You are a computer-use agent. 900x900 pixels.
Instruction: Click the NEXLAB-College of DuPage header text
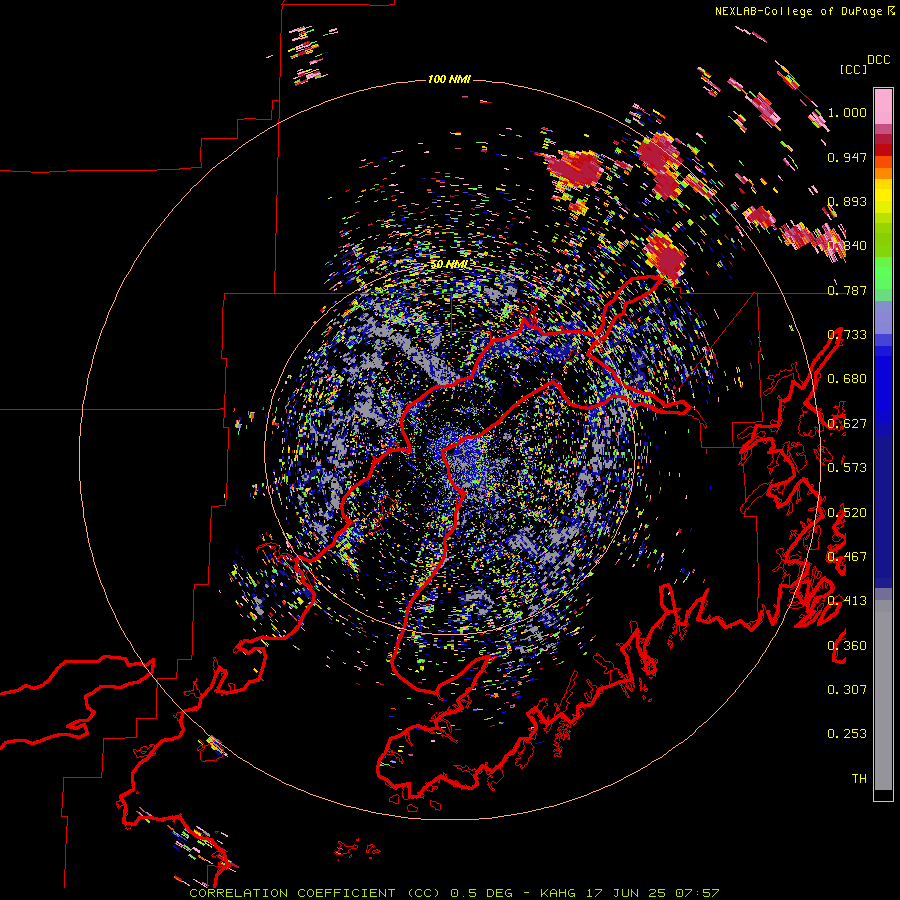798,11
